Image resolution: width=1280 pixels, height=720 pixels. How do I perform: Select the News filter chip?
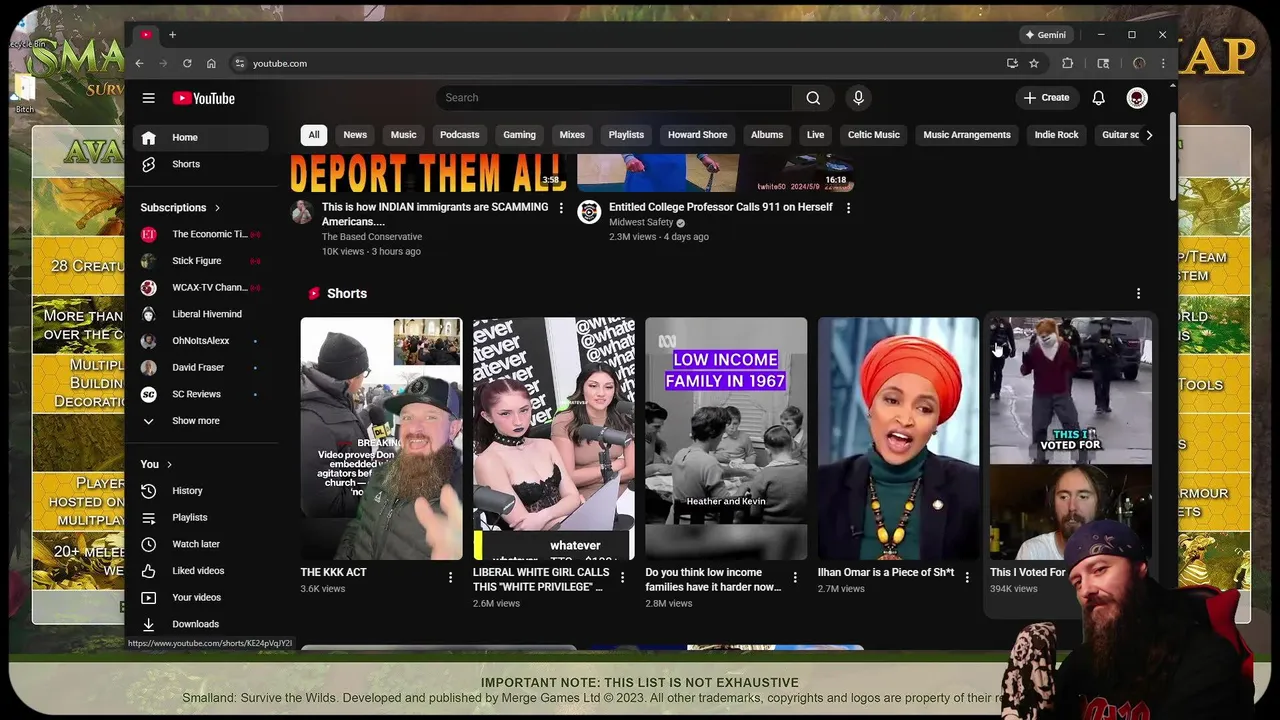(355, 135)
